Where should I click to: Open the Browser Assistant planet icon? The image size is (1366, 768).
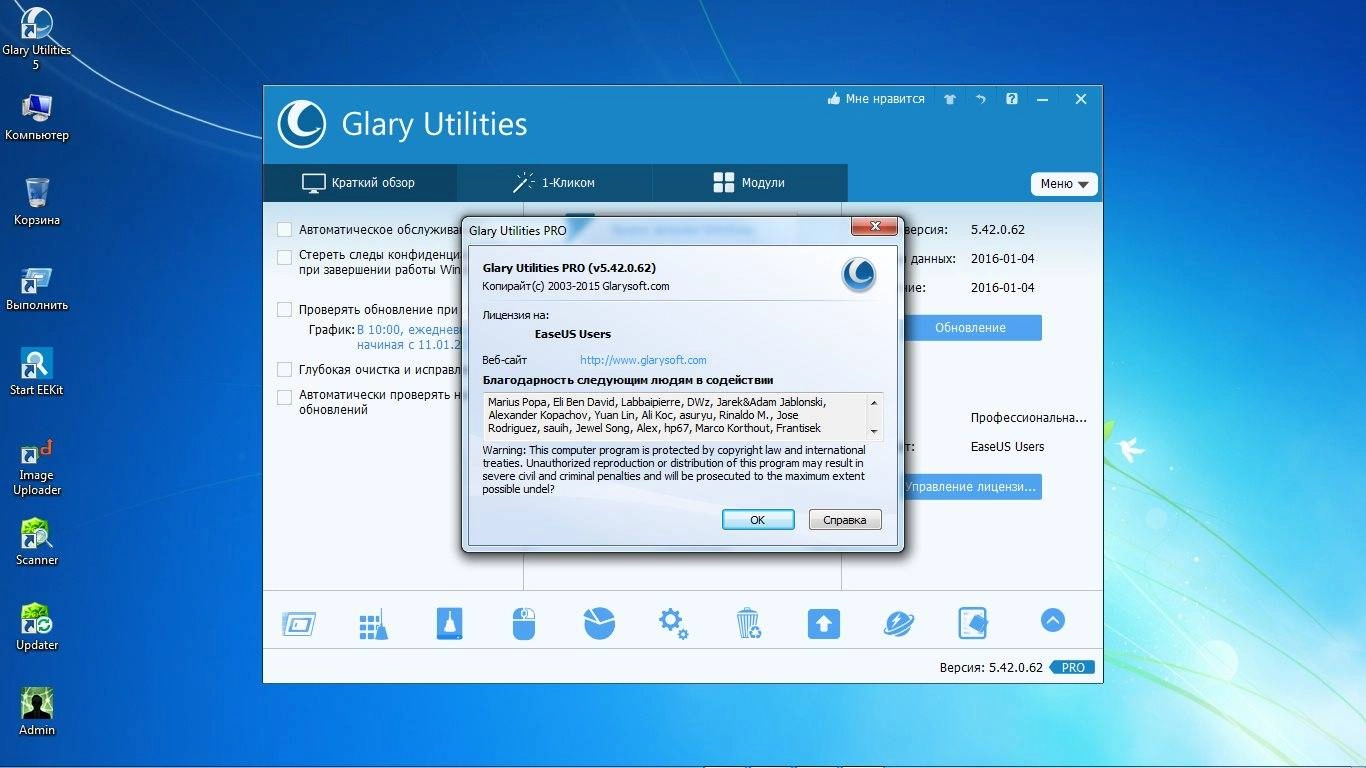(898, 623)
